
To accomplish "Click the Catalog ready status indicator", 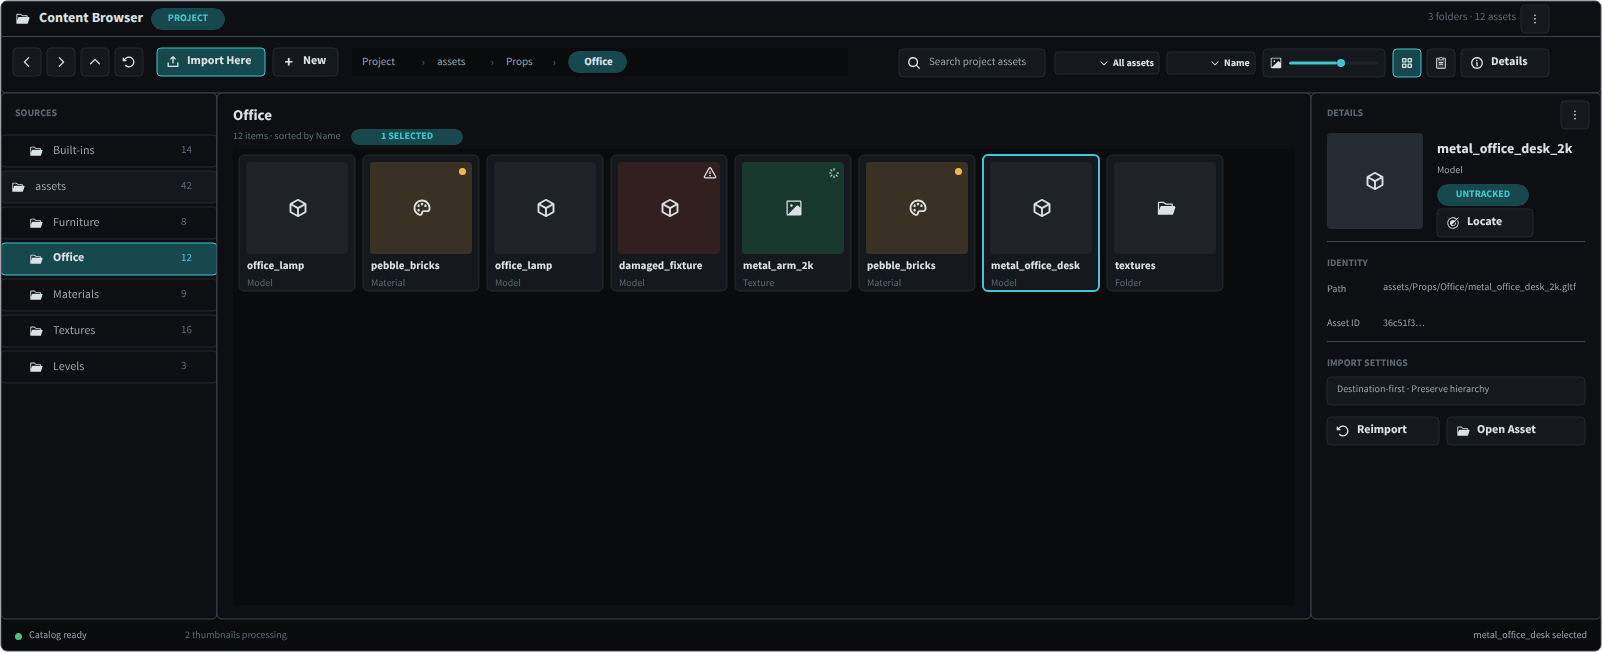I will point(51,636).
